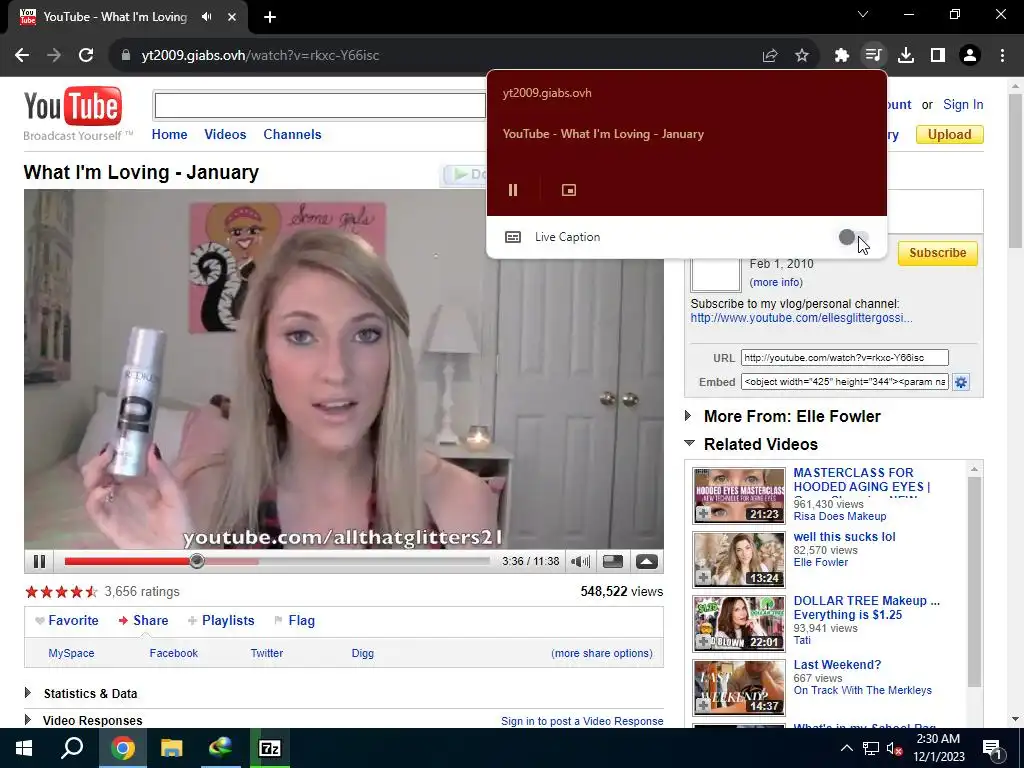Screen dimensions: 1024x768
Task: Select the Embed code field
Action: tap(844, 382)
